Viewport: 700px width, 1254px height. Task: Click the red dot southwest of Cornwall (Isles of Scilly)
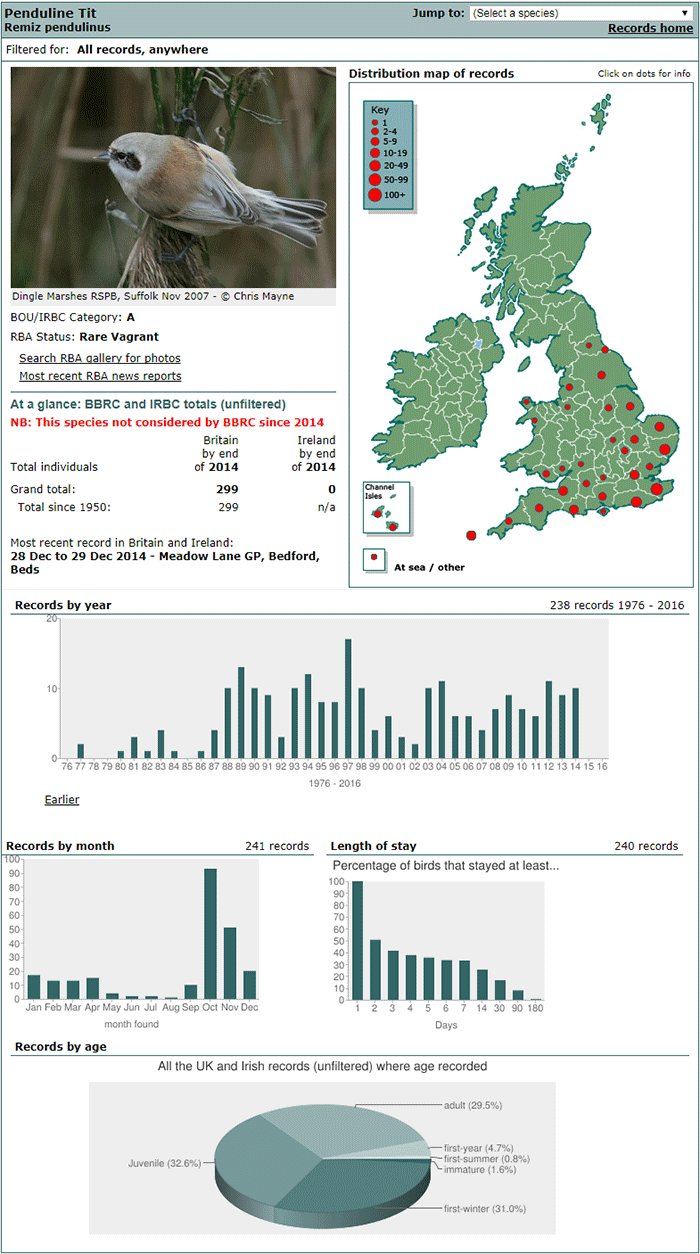click(x=471, y=536)
